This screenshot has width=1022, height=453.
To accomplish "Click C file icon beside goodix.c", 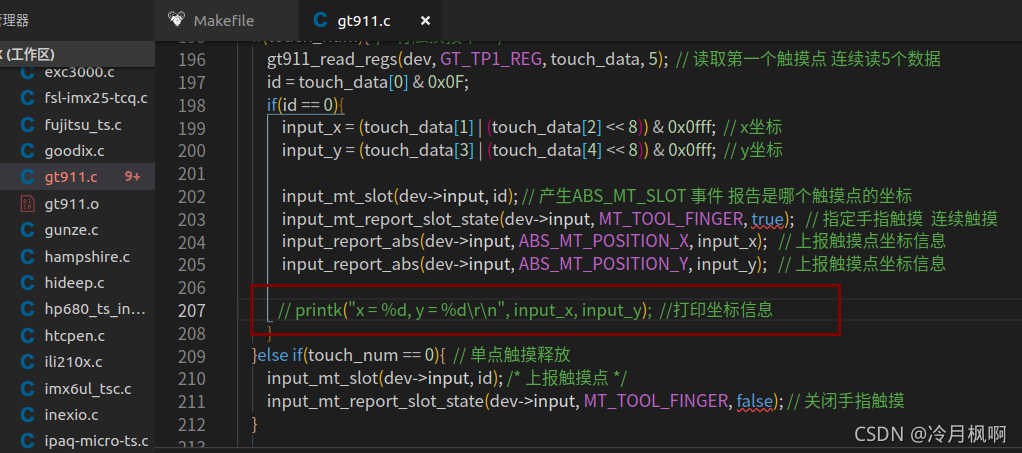I will (27, 151).
